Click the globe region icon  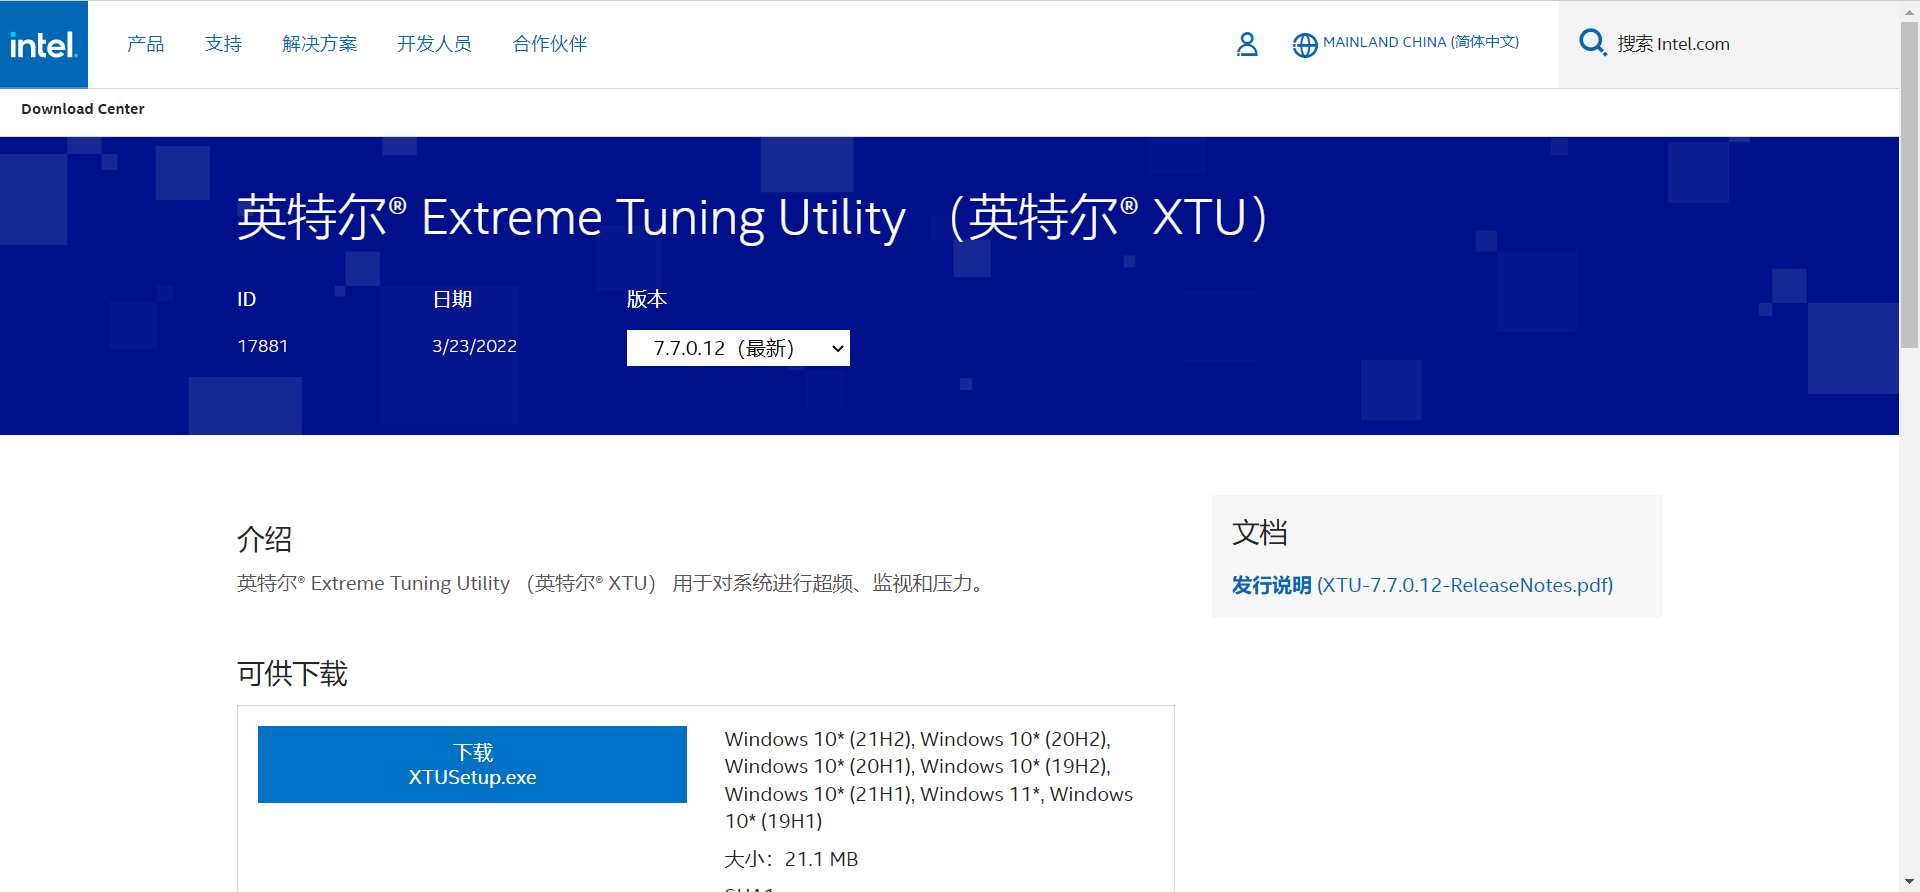1304,45
